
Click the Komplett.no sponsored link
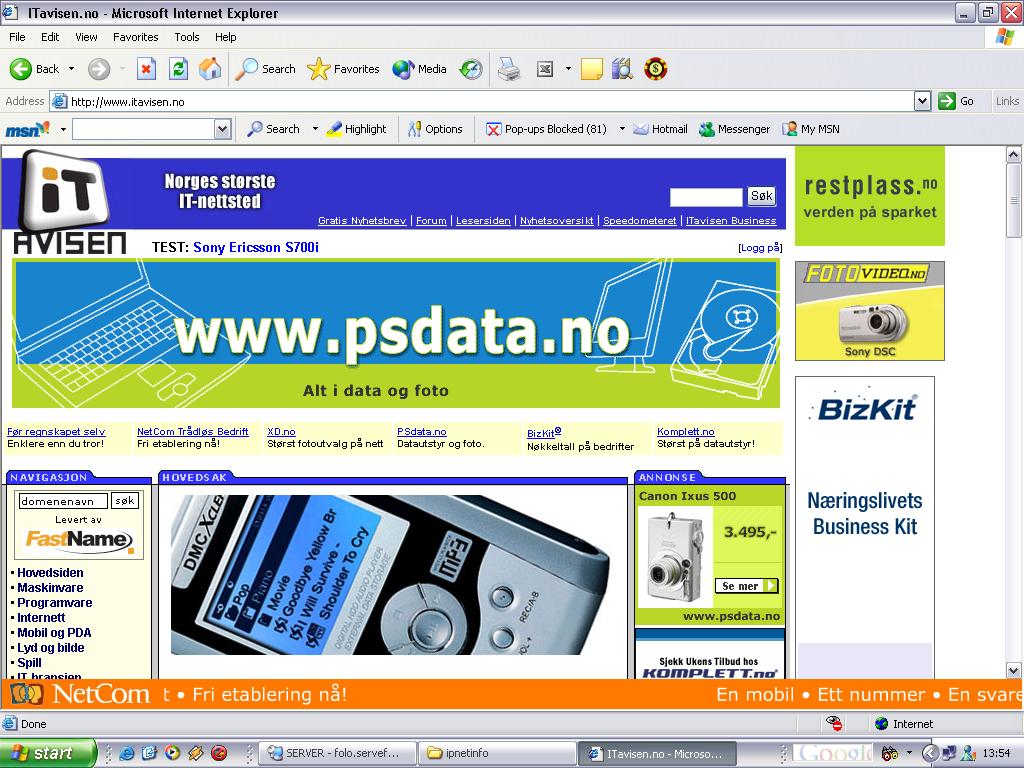685,432
